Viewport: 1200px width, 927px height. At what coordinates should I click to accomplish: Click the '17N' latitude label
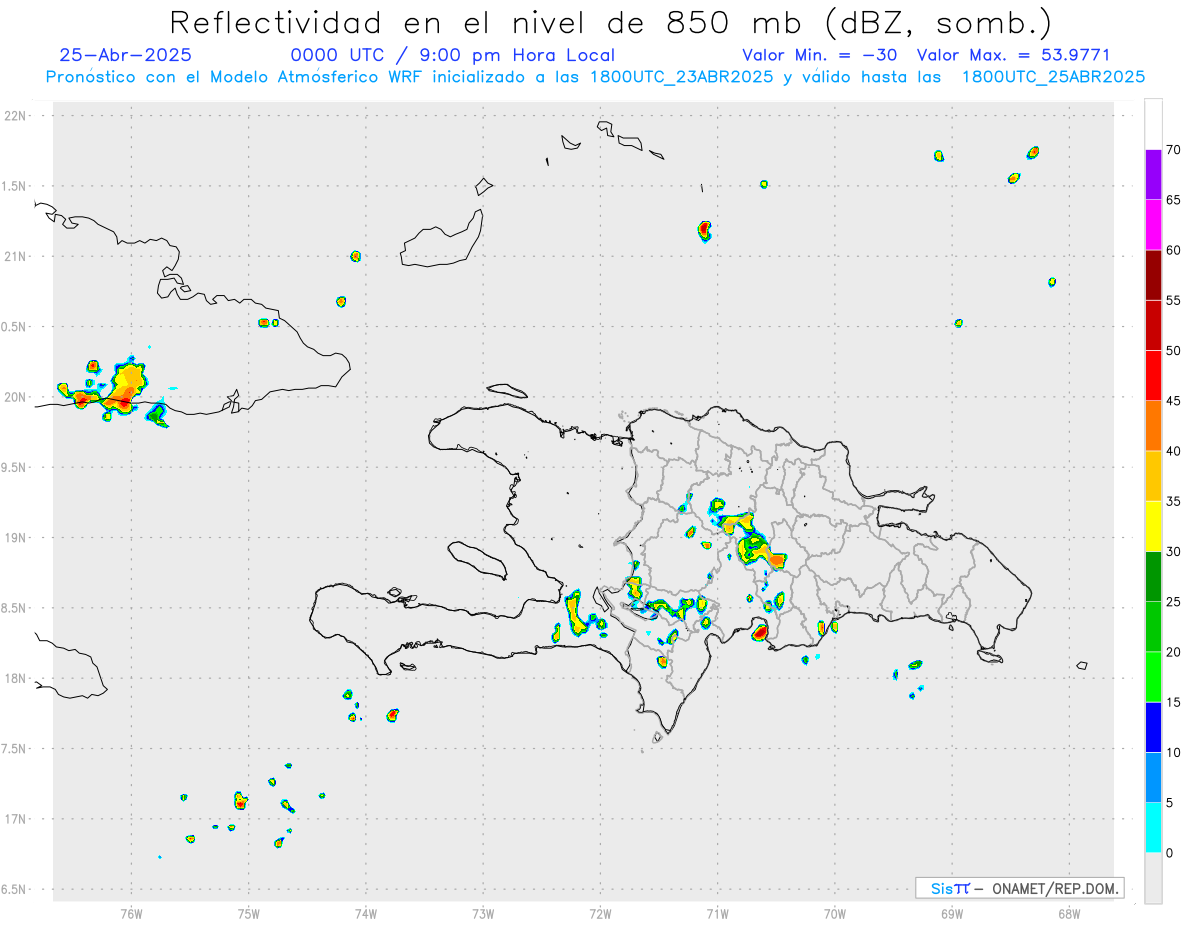pos(16,819)
